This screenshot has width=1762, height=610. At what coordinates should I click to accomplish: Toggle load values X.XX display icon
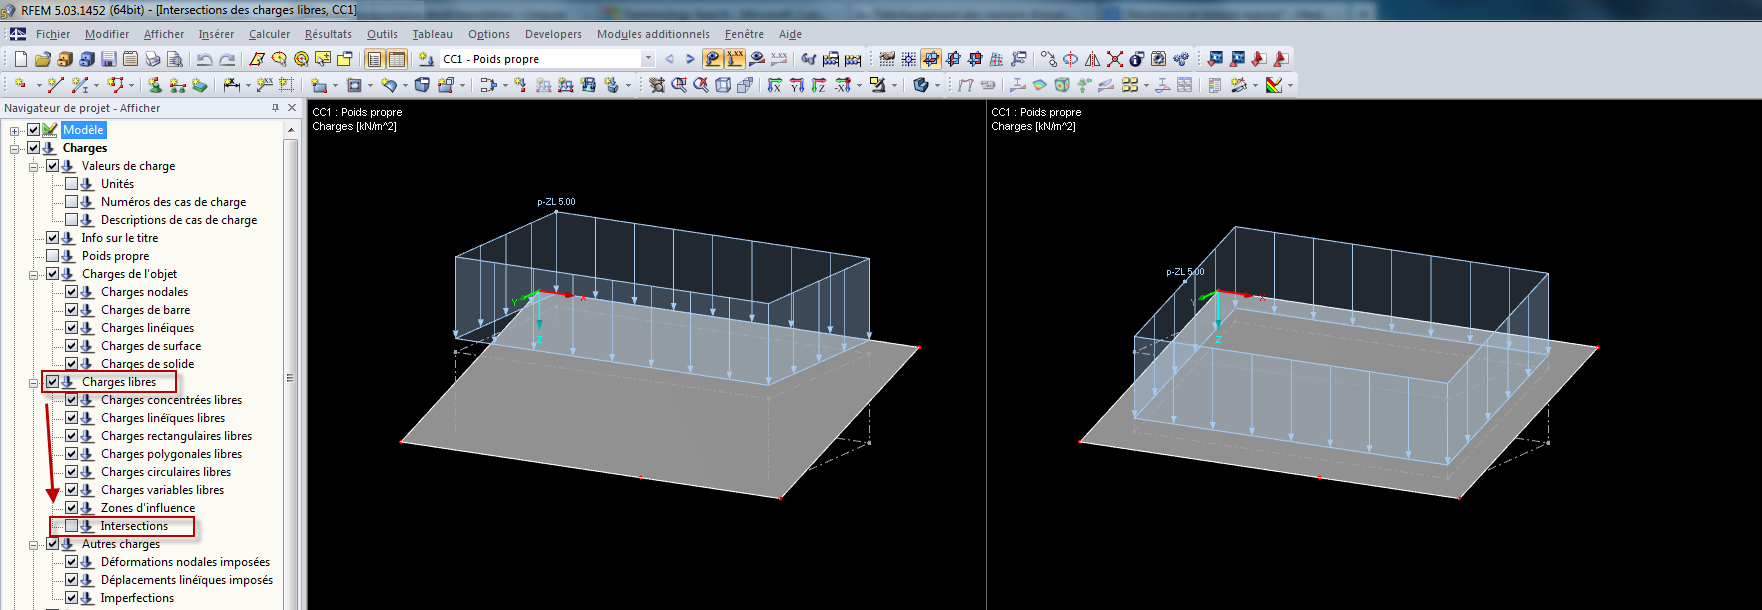tap(735, 59)
